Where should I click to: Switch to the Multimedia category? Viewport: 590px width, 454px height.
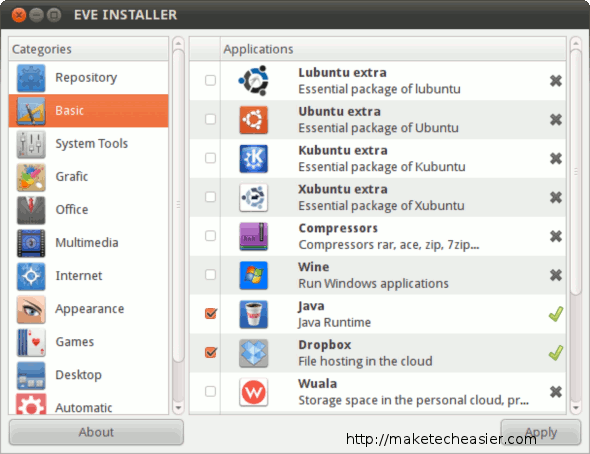(88, 243)
